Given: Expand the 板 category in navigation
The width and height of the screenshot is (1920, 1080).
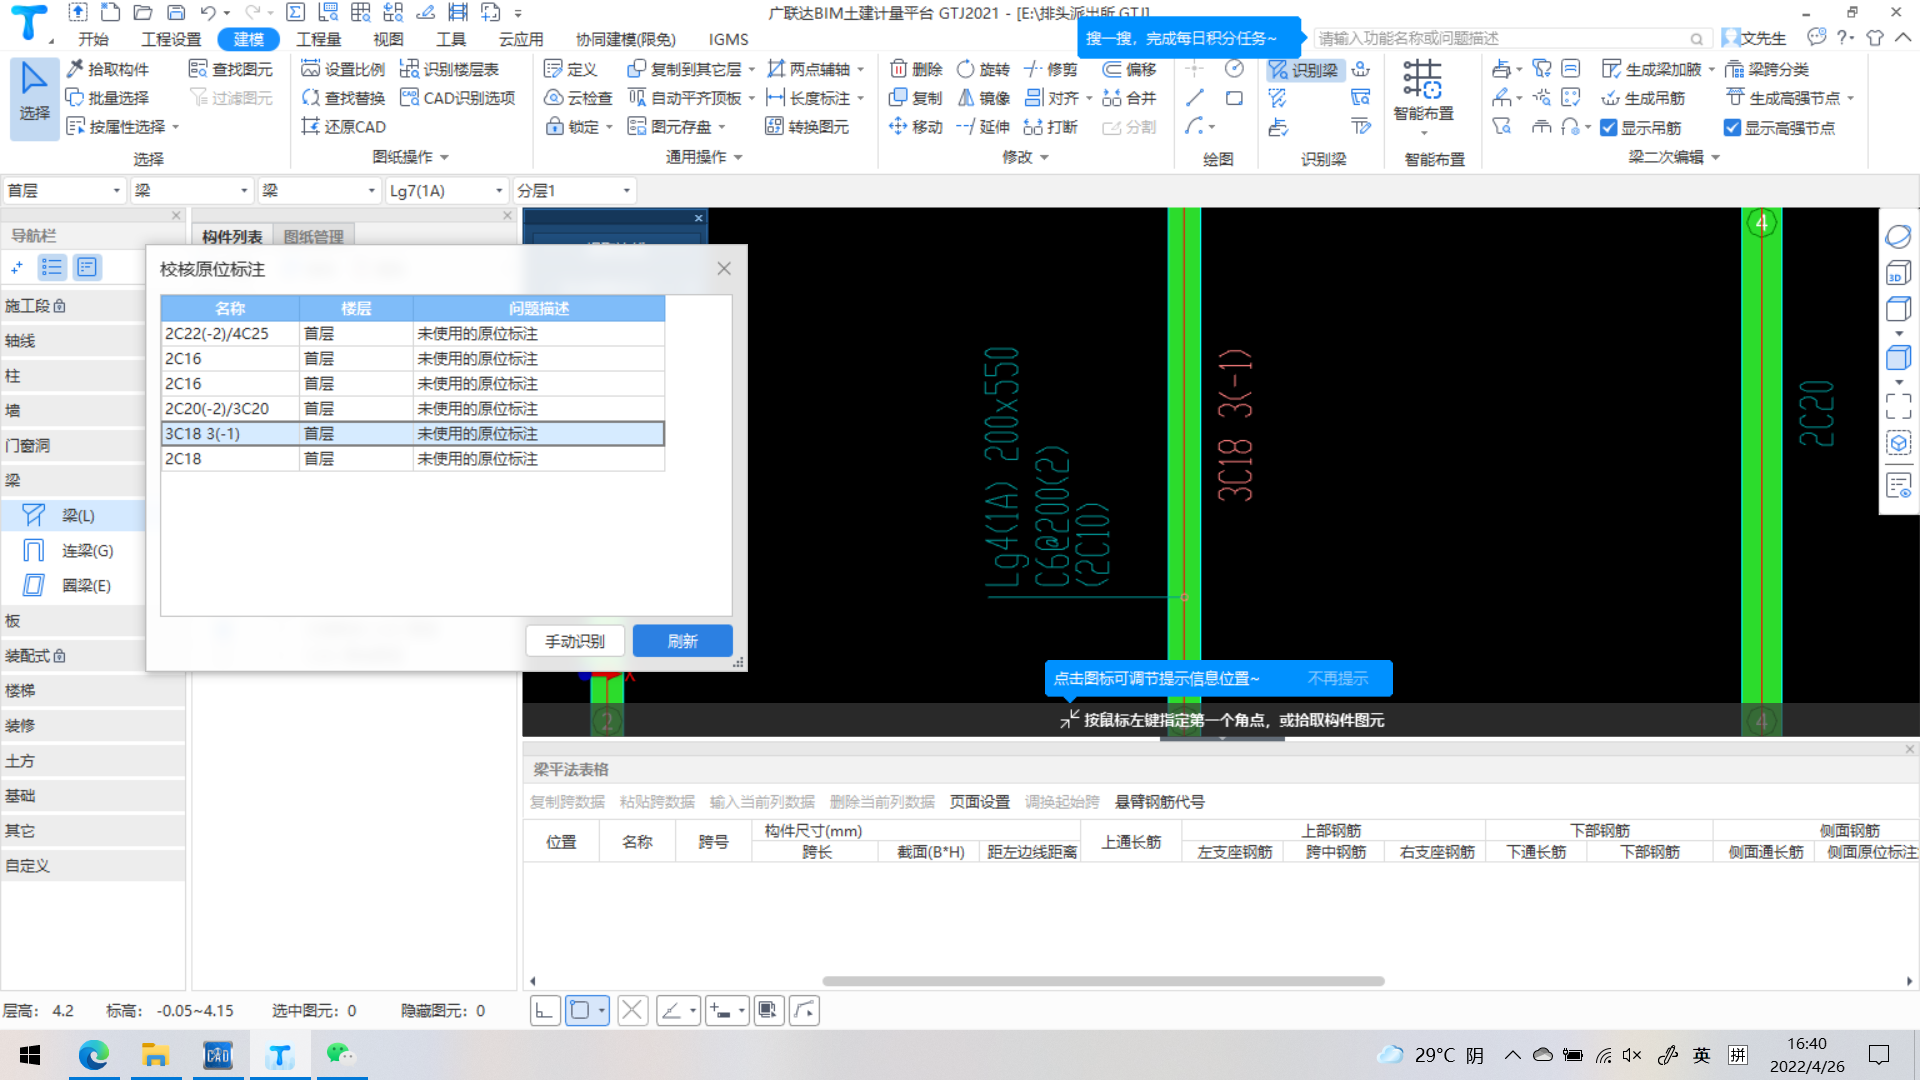Looking at the screenshot, I should pyautogui.click(x=92, y=621).
